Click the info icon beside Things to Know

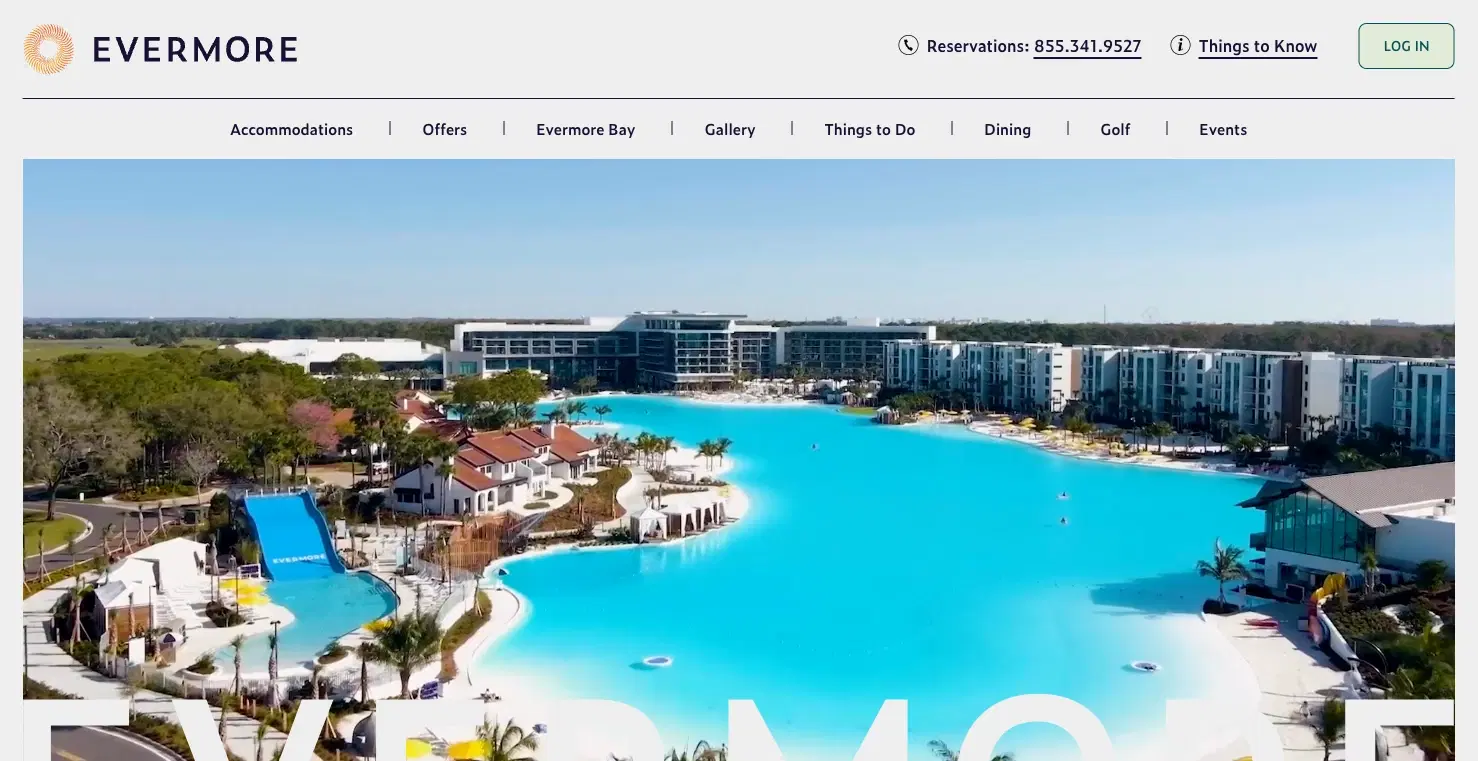click(x=1180, y=45)
